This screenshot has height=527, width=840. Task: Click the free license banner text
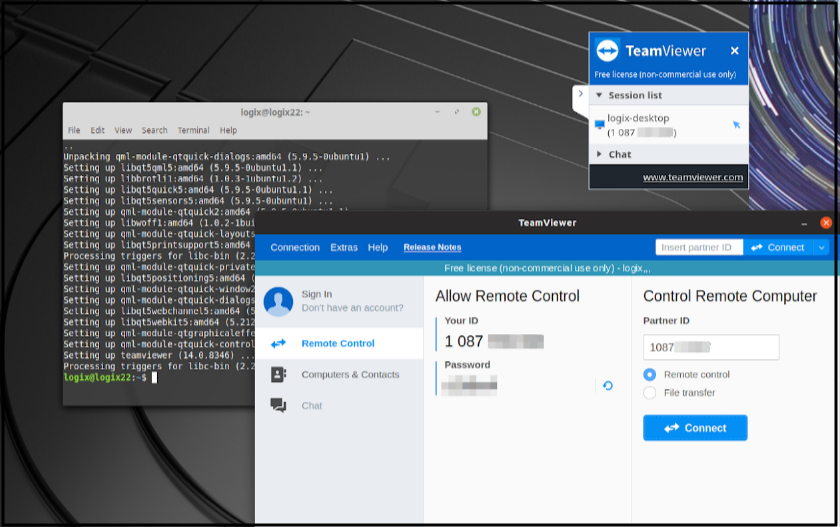[547, 268]
